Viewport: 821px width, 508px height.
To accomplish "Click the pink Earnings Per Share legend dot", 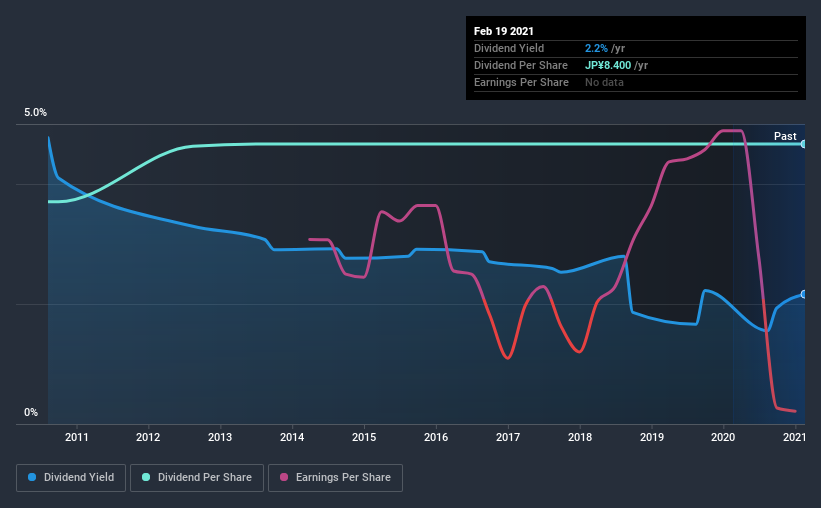I will 284,477.
